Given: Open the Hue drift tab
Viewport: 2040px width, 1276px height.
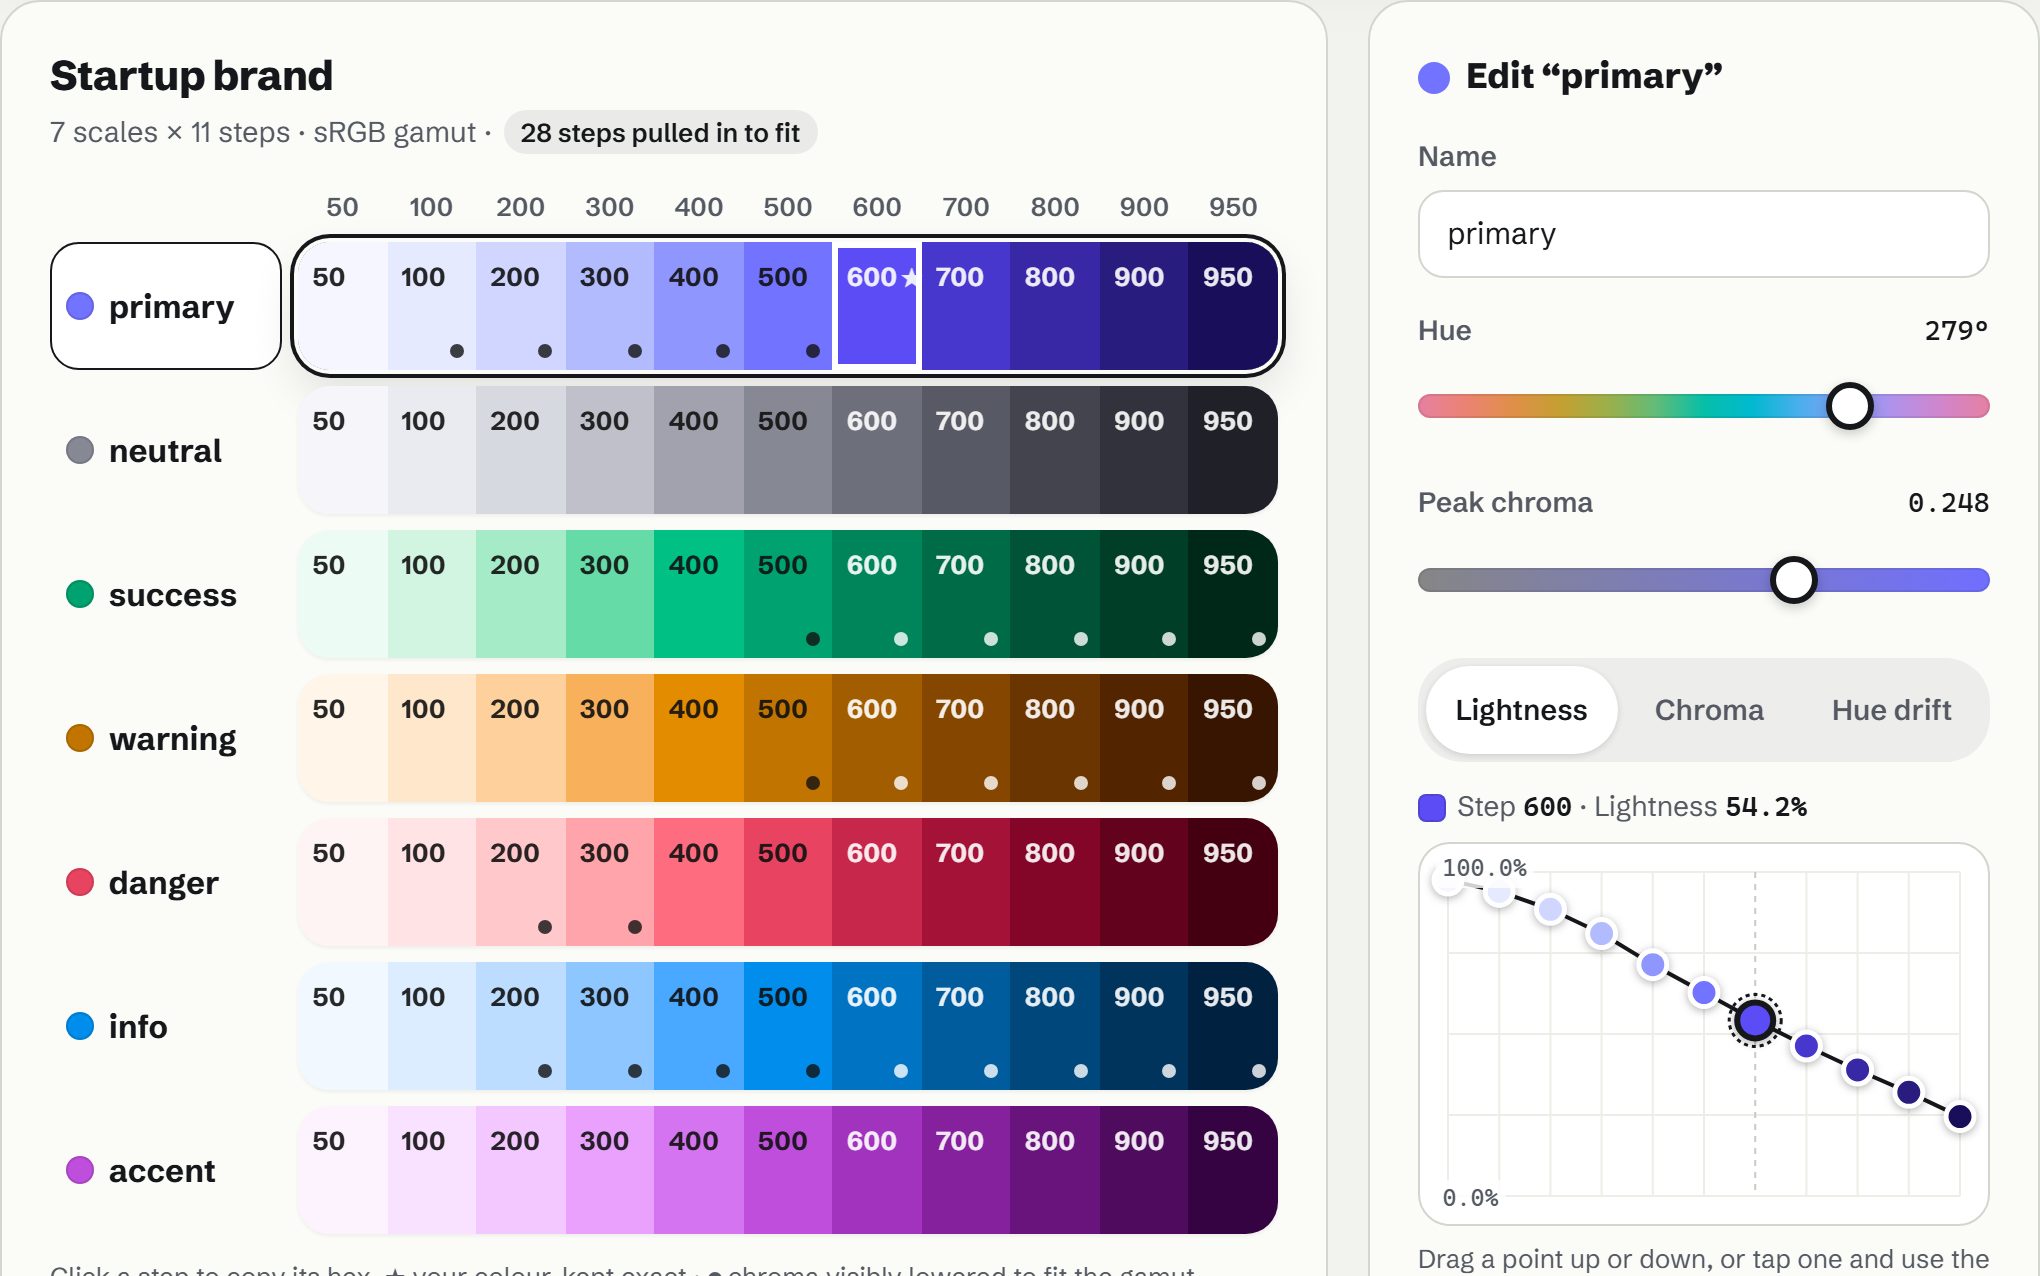Looking at the screenshot, I should [1891, 710].
